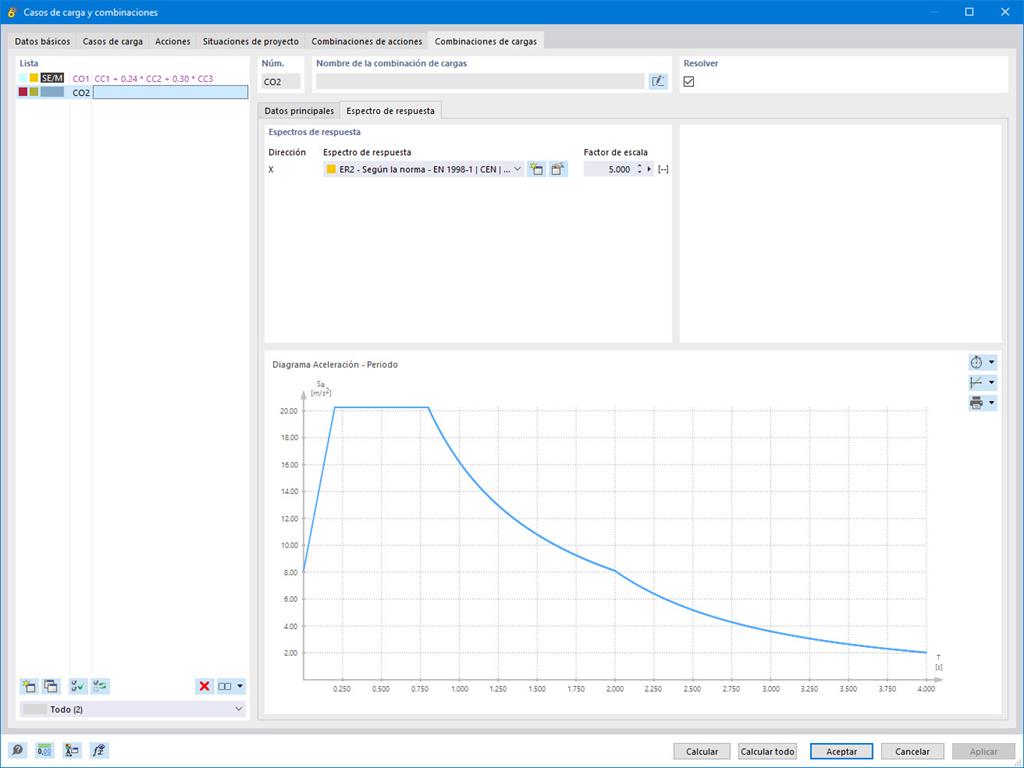This screenshot has width=1024, height=768.
Task: Click the red color swatch of CO2
Action: click(x=24, y=92)
